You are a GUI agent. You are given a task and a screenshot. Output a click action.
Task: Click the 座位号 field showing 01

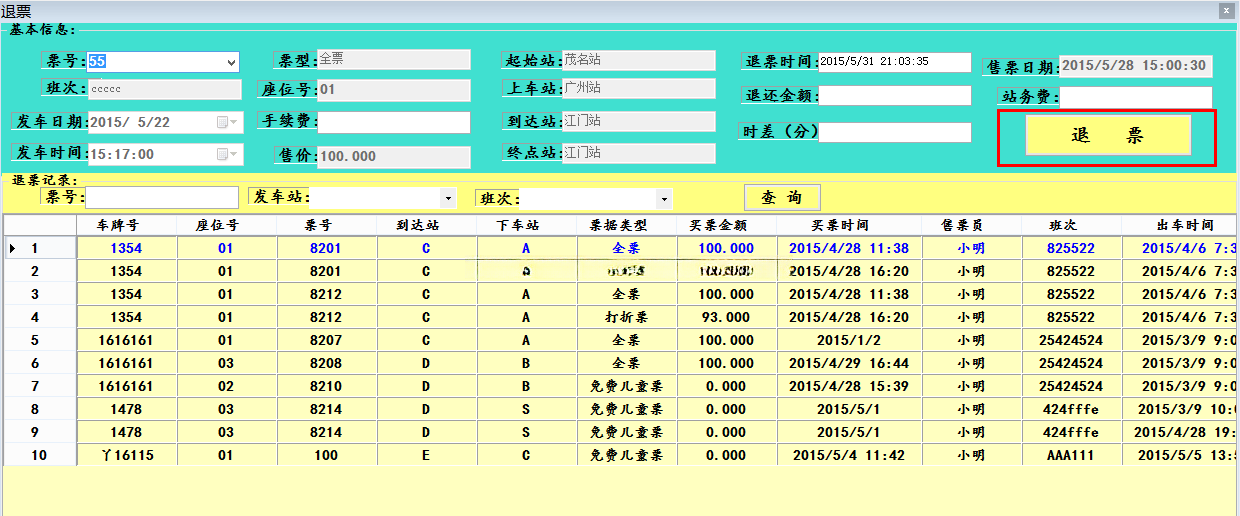point(394,90)
